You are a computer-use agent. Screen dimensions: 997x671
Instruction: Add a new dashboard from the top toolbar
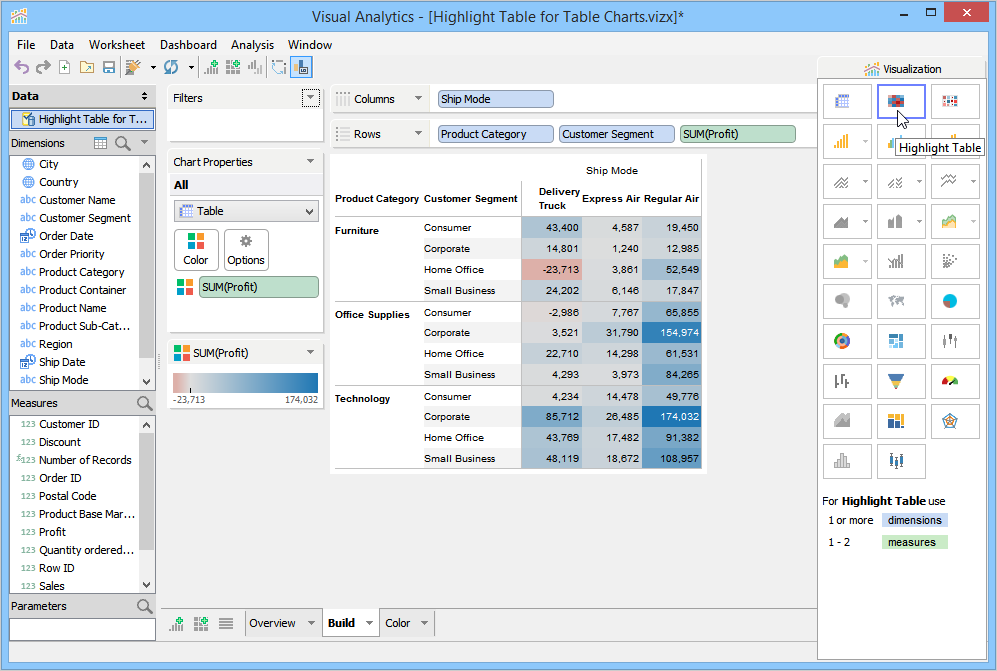233,67
